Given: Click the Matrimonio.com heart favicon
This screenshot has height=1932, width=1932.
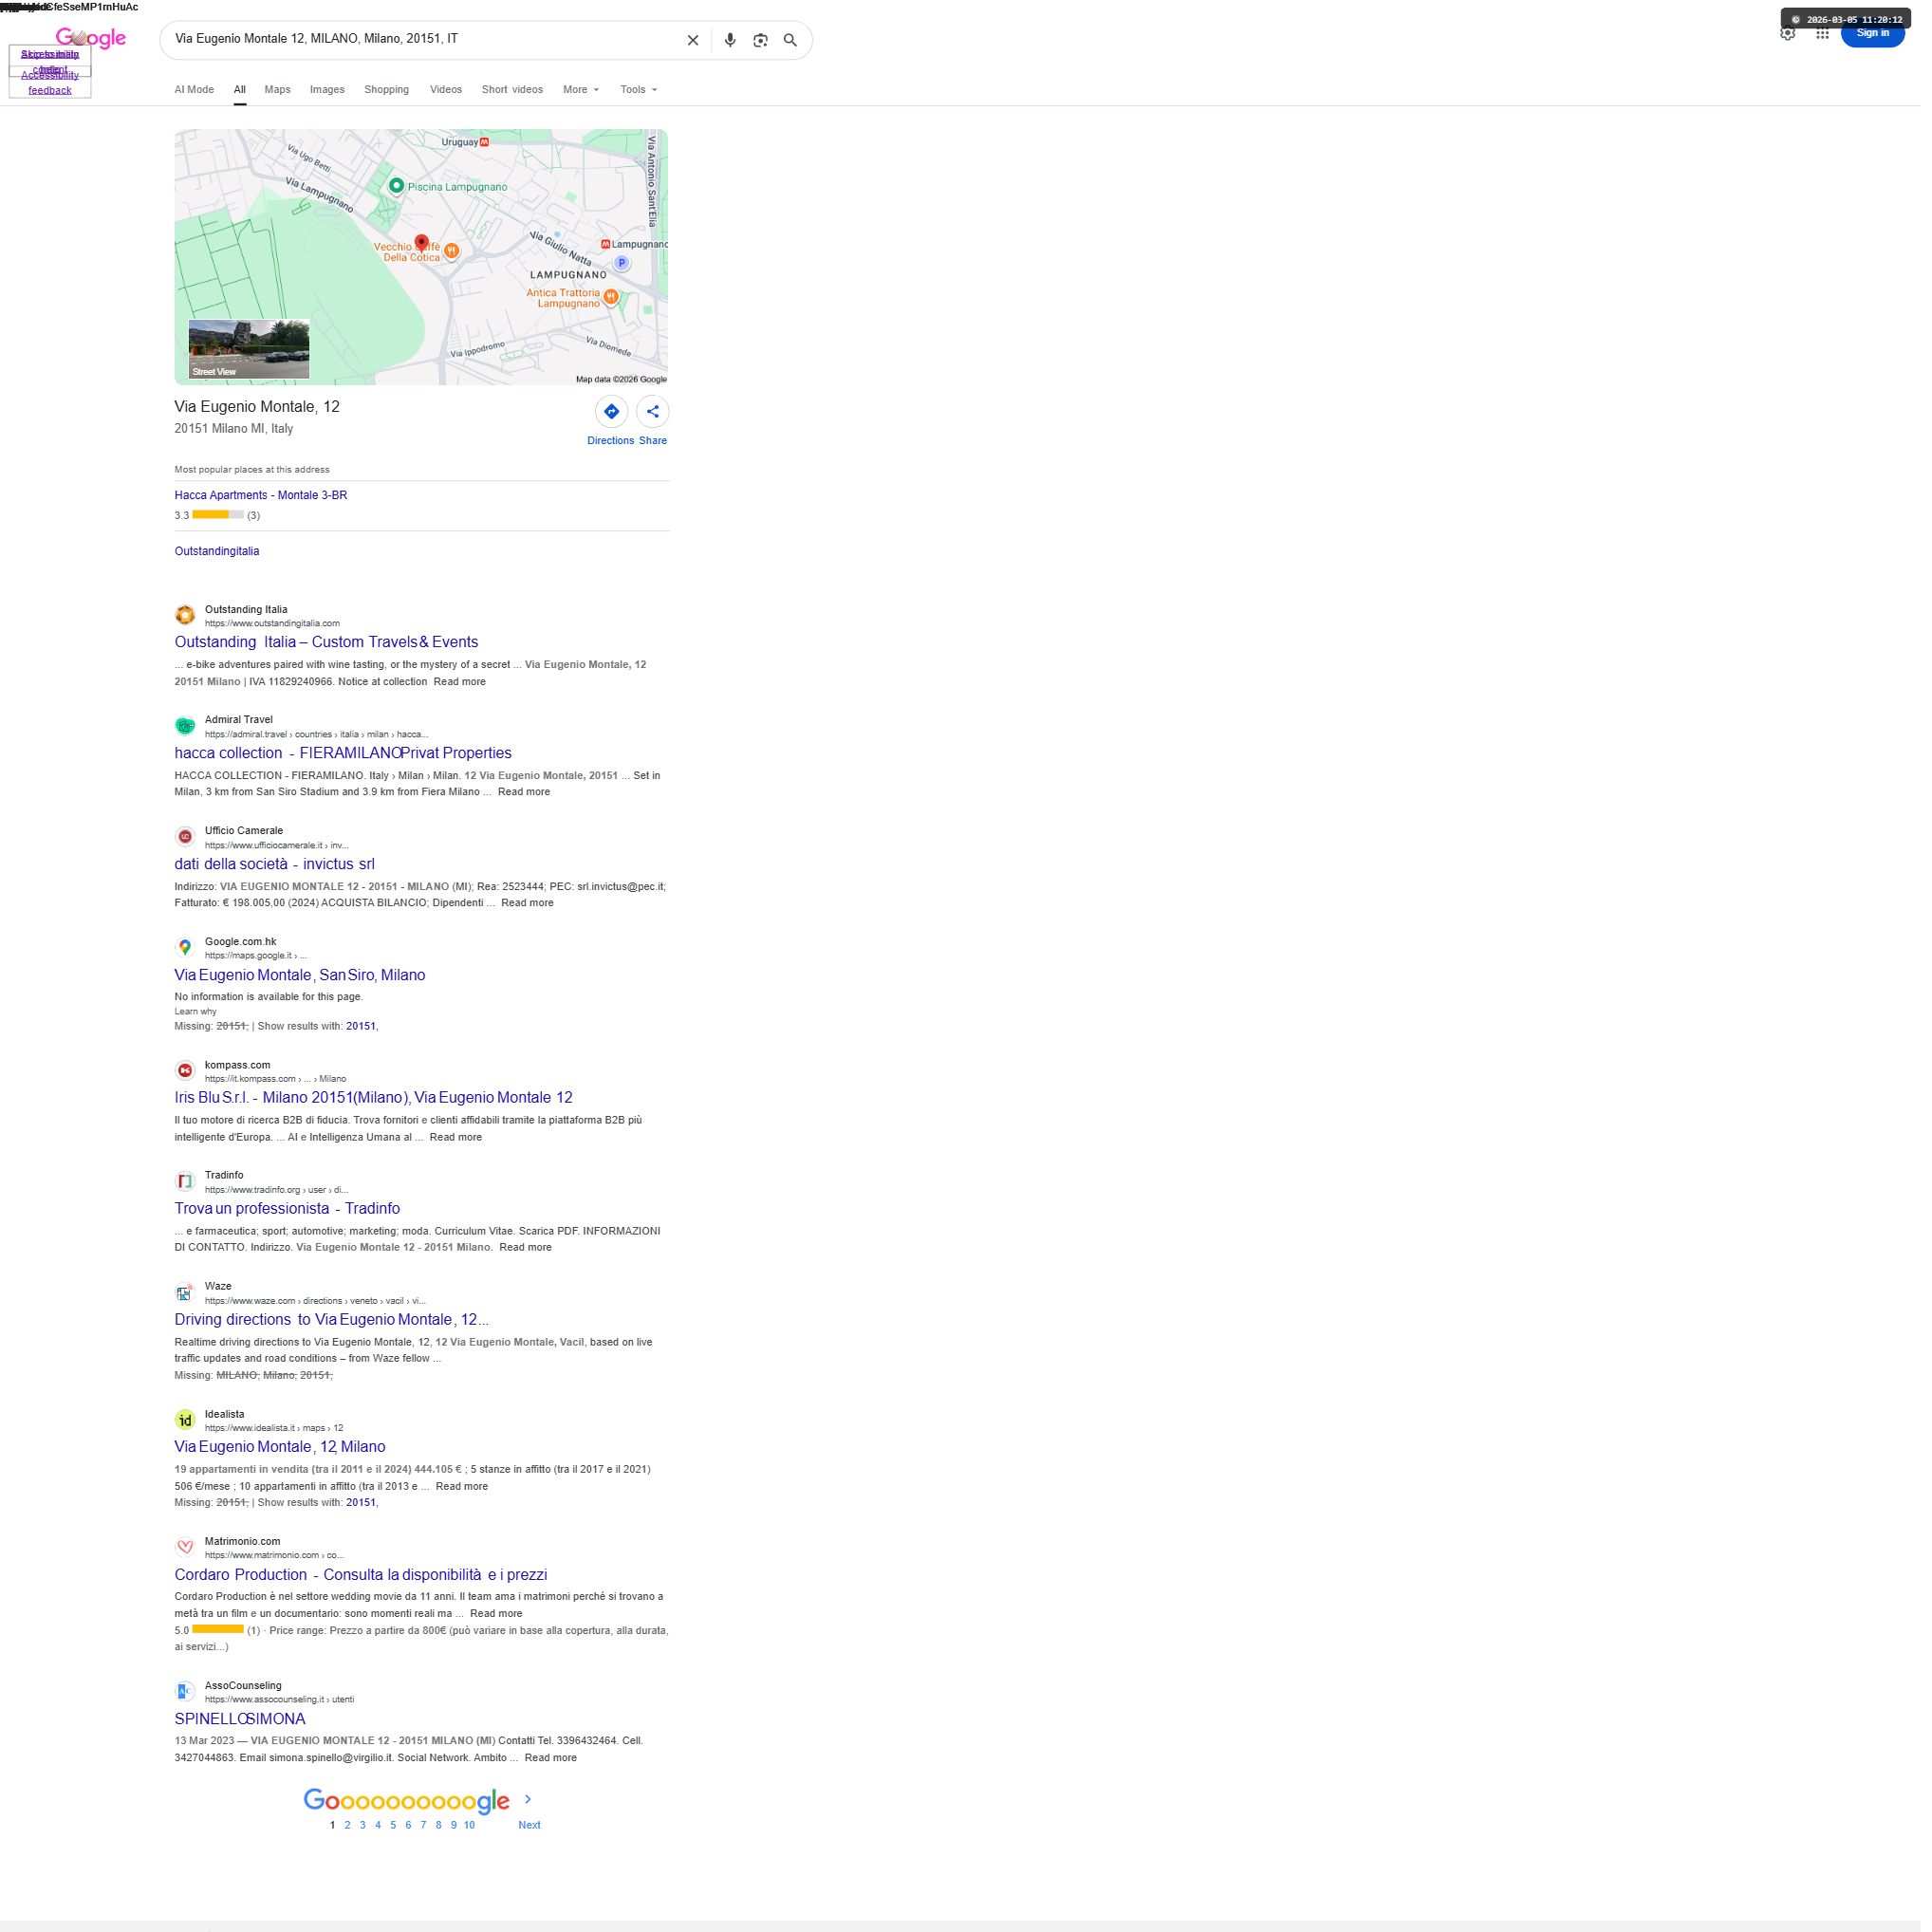Looking at the screenshot, I should (x=186, y=1556).
